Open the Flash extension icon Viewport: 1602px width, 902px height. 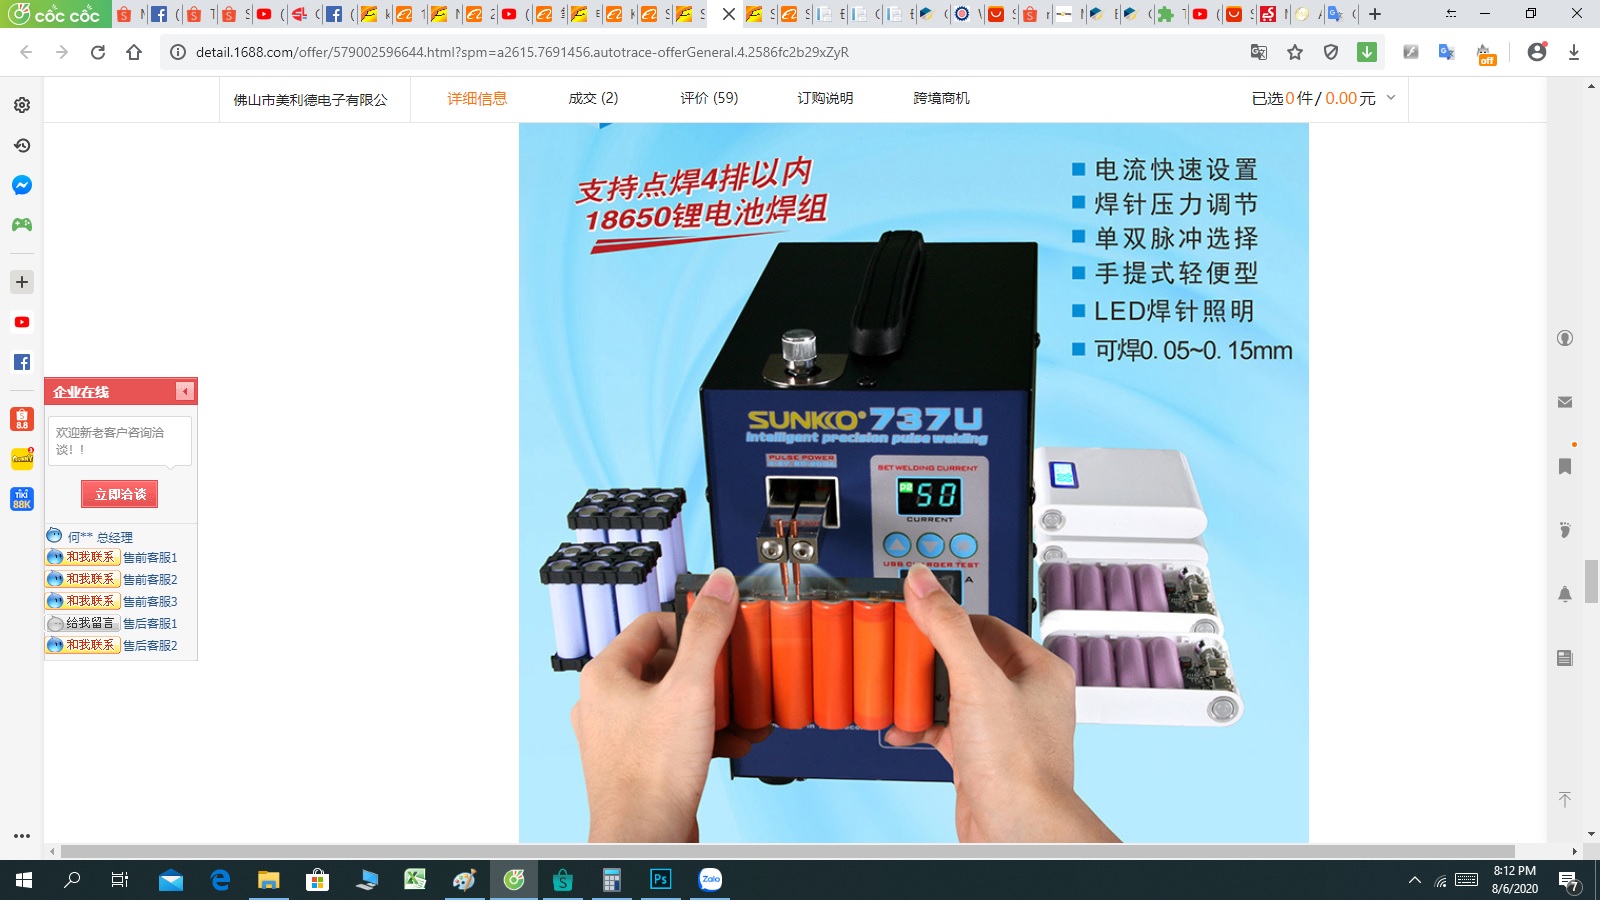click(1411, 52)
